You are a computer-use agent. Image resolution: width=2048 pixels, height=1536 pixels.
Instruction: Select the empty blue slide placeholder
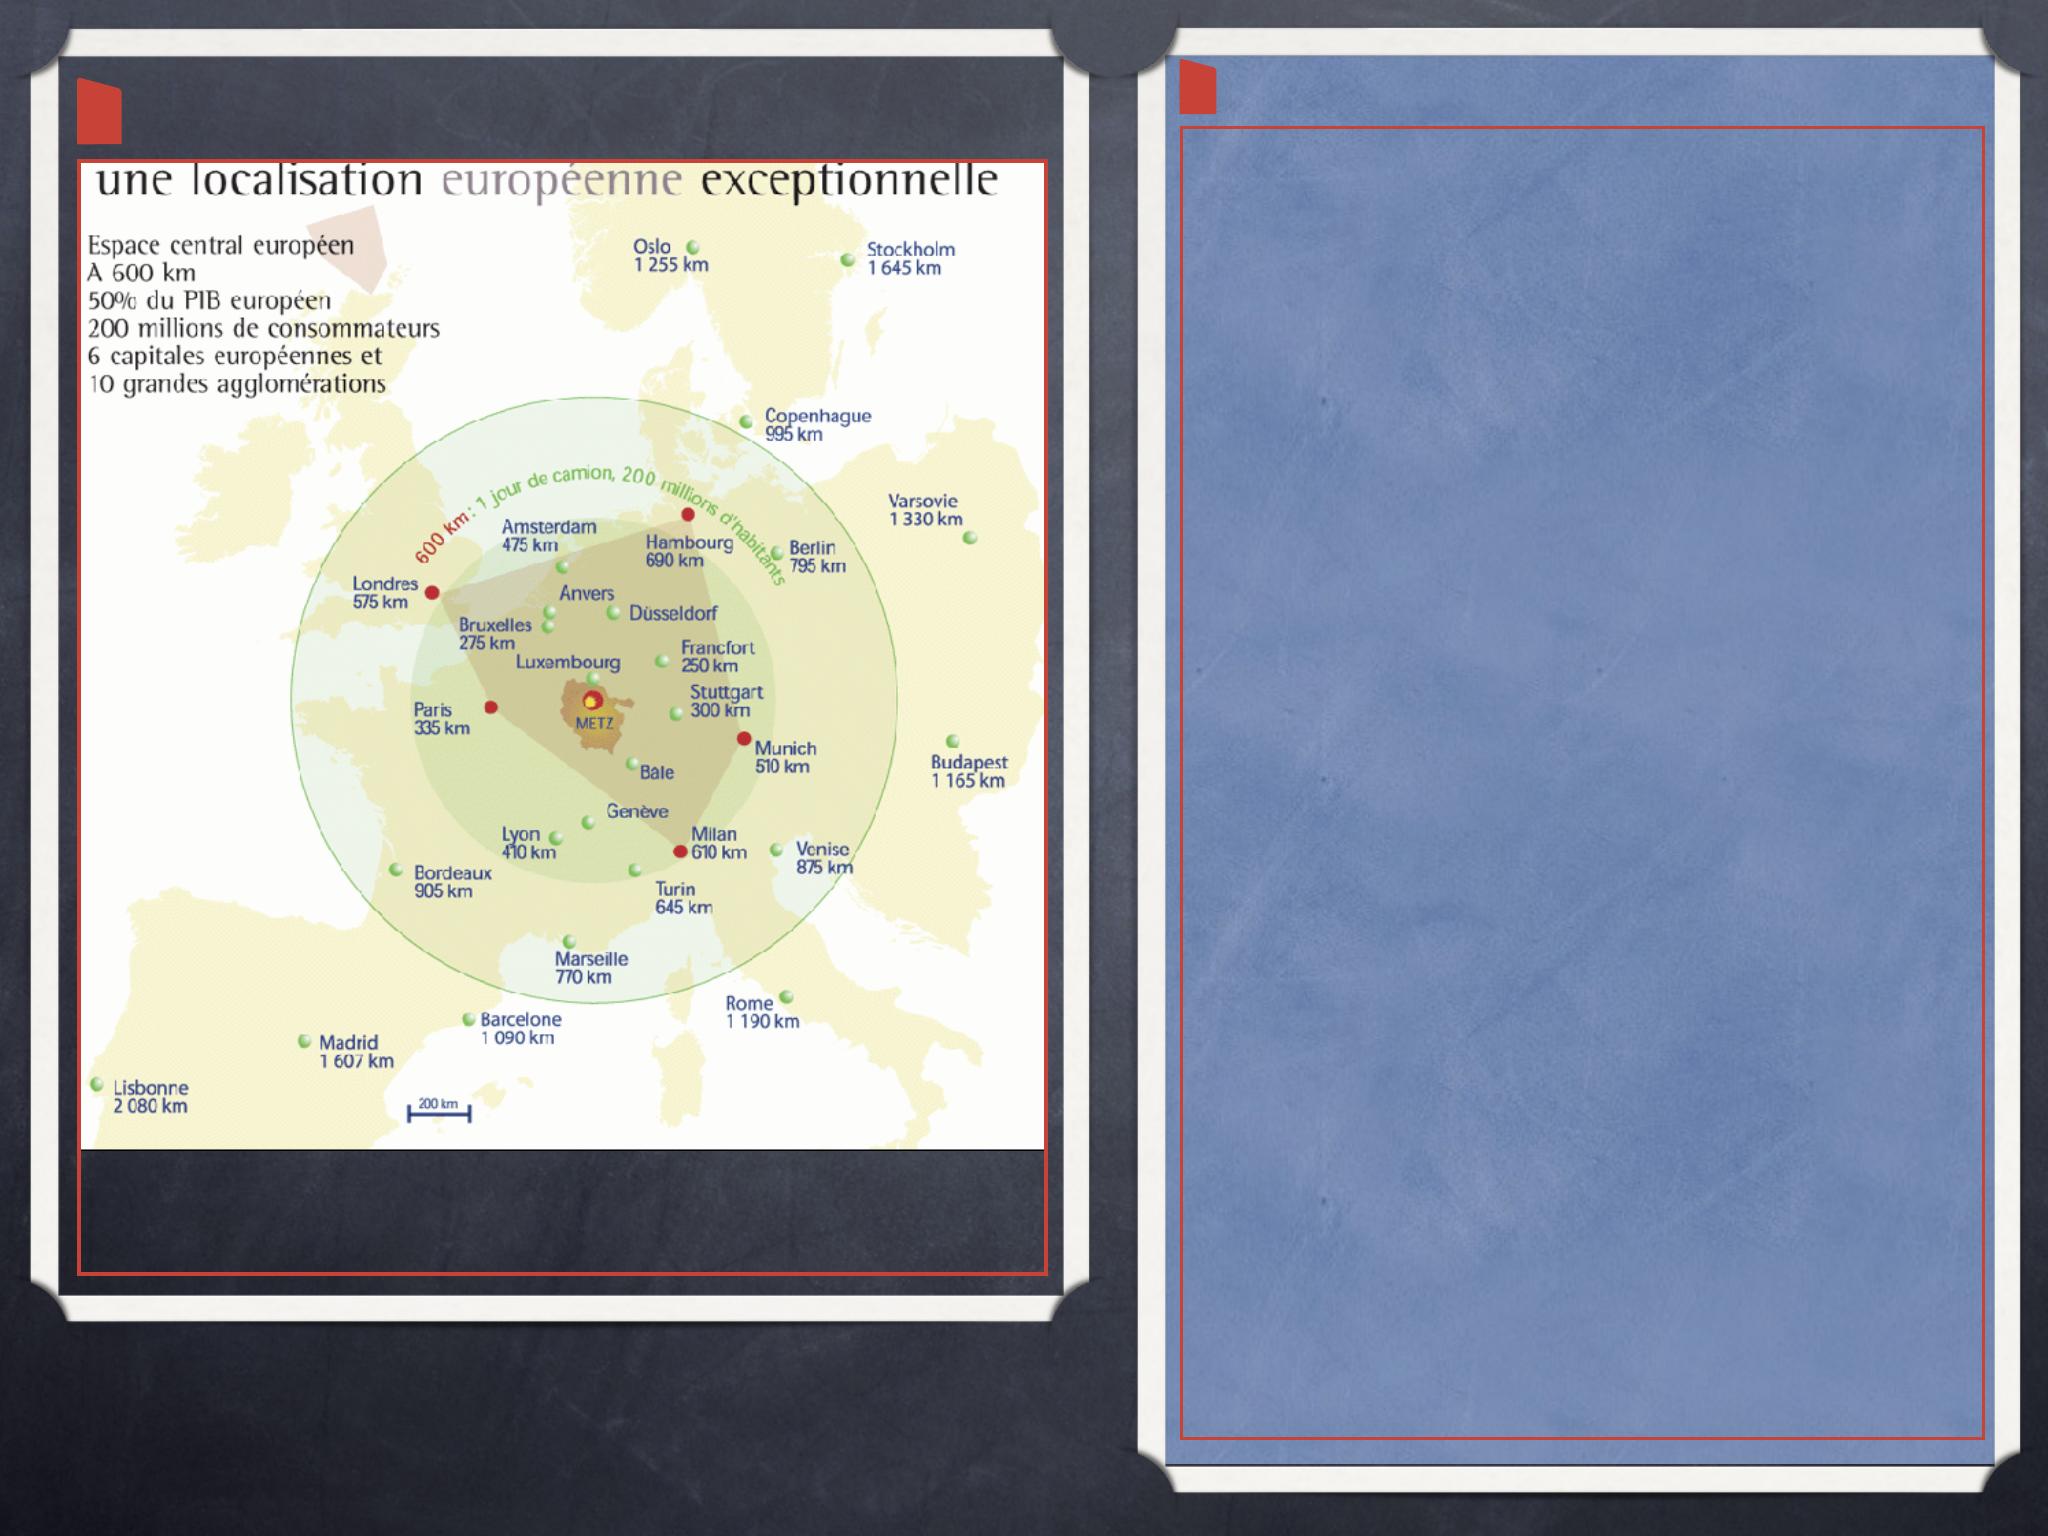pyautogui.click(x=1581, y=780)
